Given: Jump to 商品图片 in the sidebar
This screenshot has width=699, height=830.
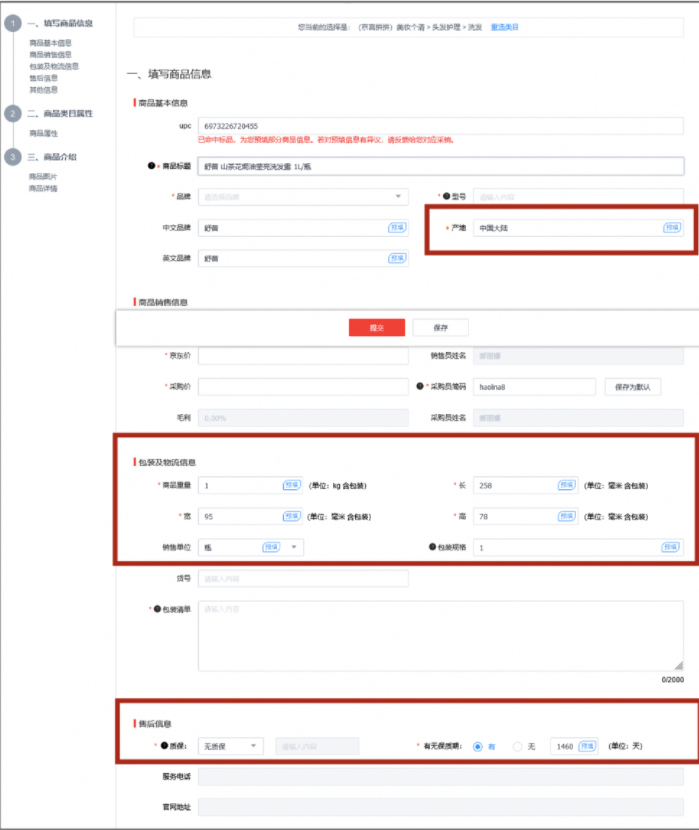Looking at the screenshot, I should pyautogui.click(x=43, y=177).
